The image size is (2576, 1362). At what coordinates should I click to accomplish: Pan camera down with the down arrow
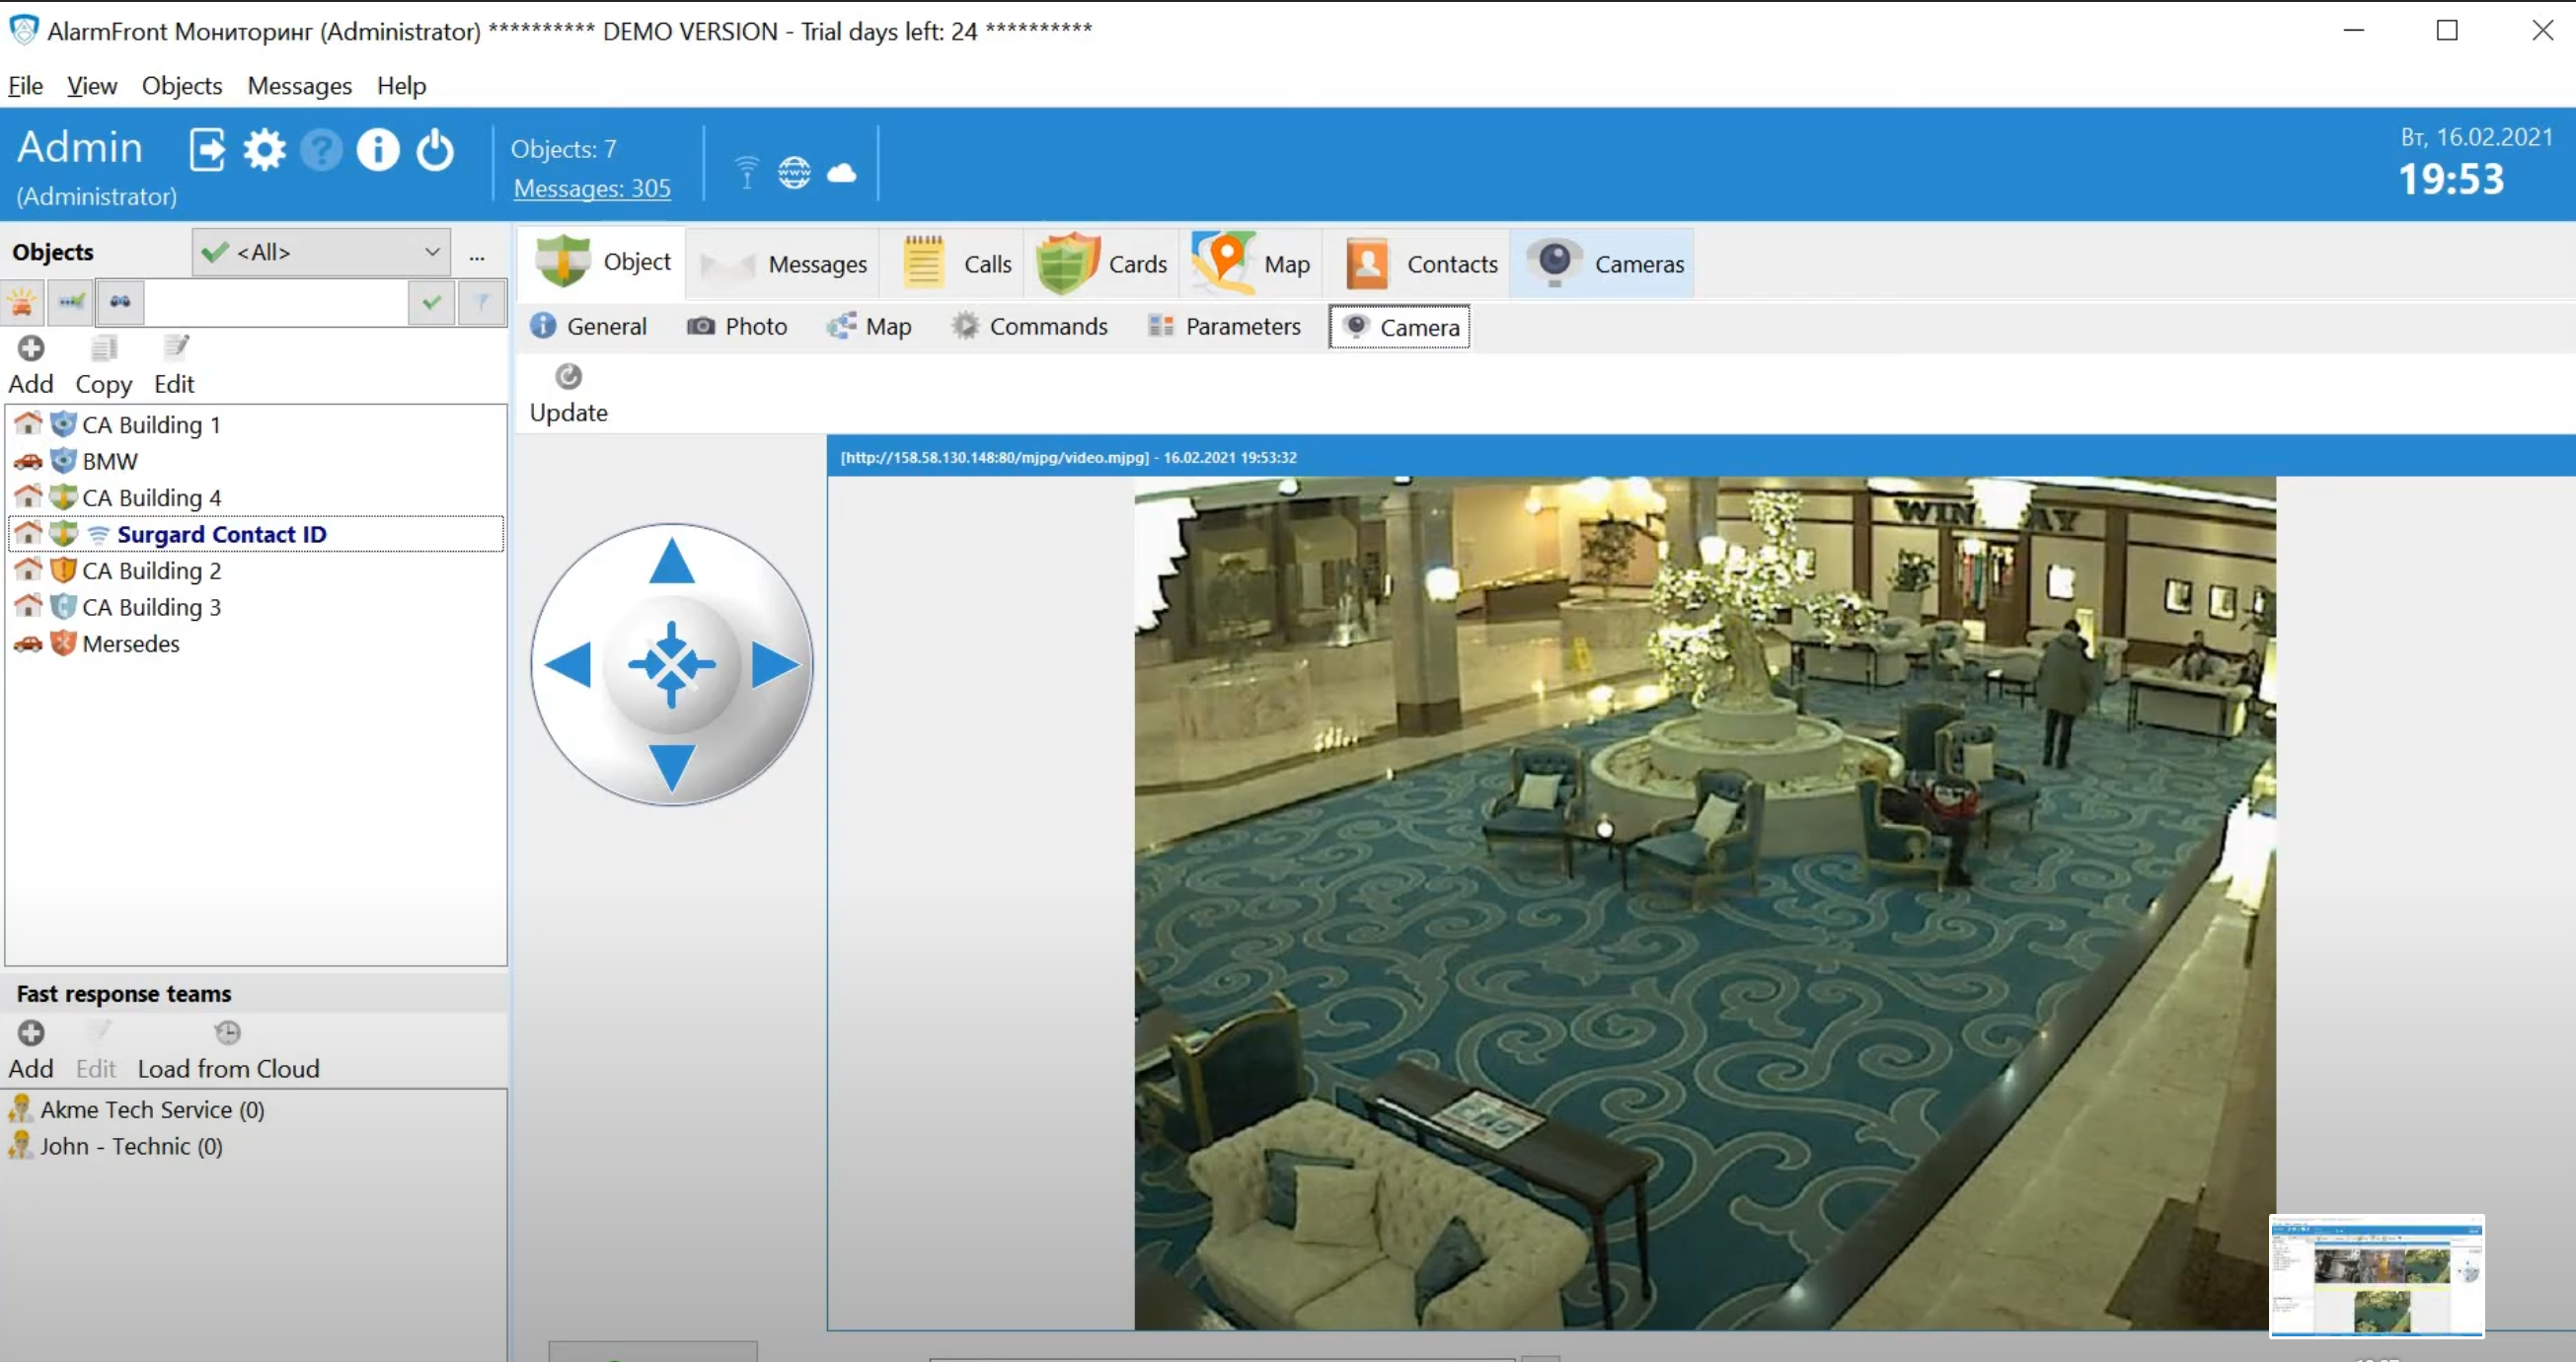coord(671,768)
